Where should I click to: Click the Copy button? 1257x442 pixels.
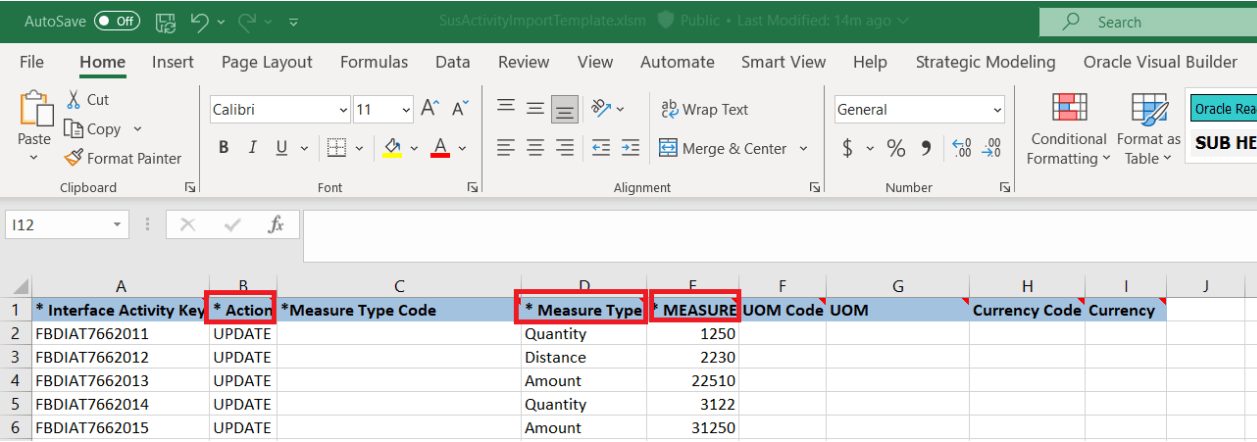tap(93, 129)
